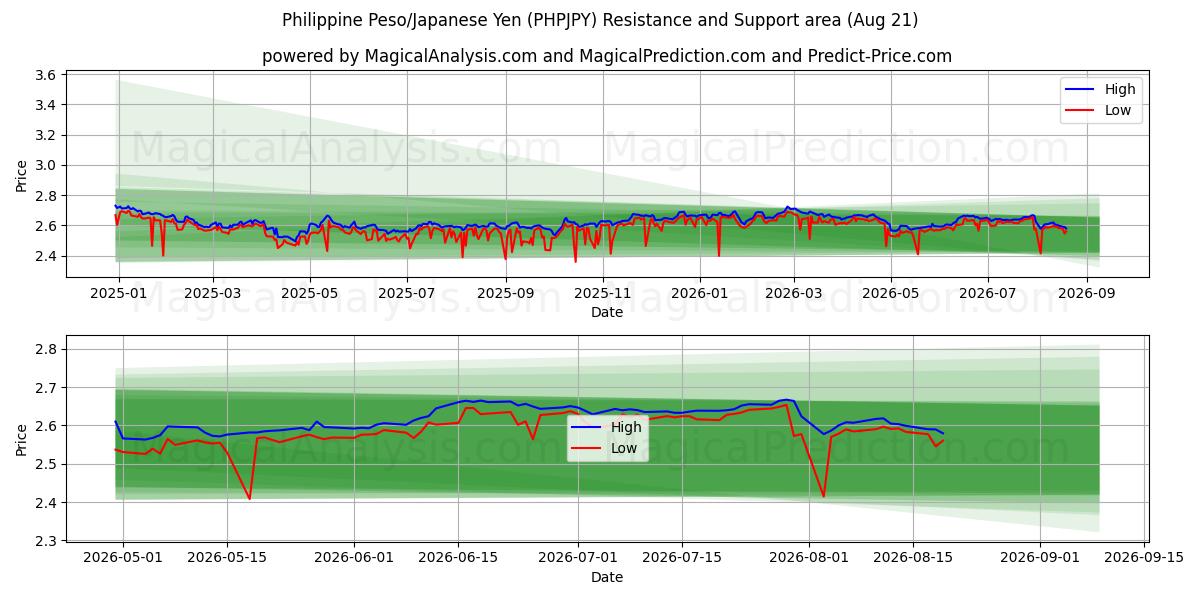Click the 2026-07-01 tick label
The width and height of the screenshot is (1200, 600).
tap(578, 558)
